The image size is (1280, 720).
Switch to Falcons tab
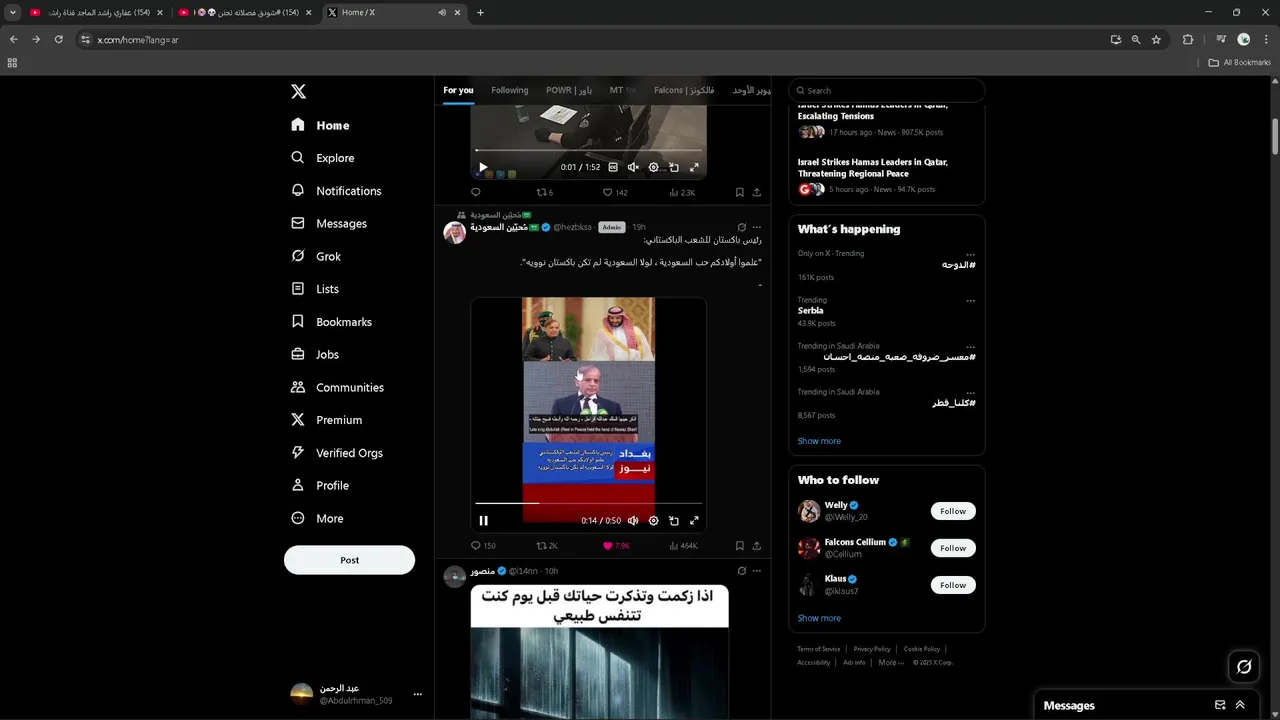pyautogui.click(x=684, y=90)
